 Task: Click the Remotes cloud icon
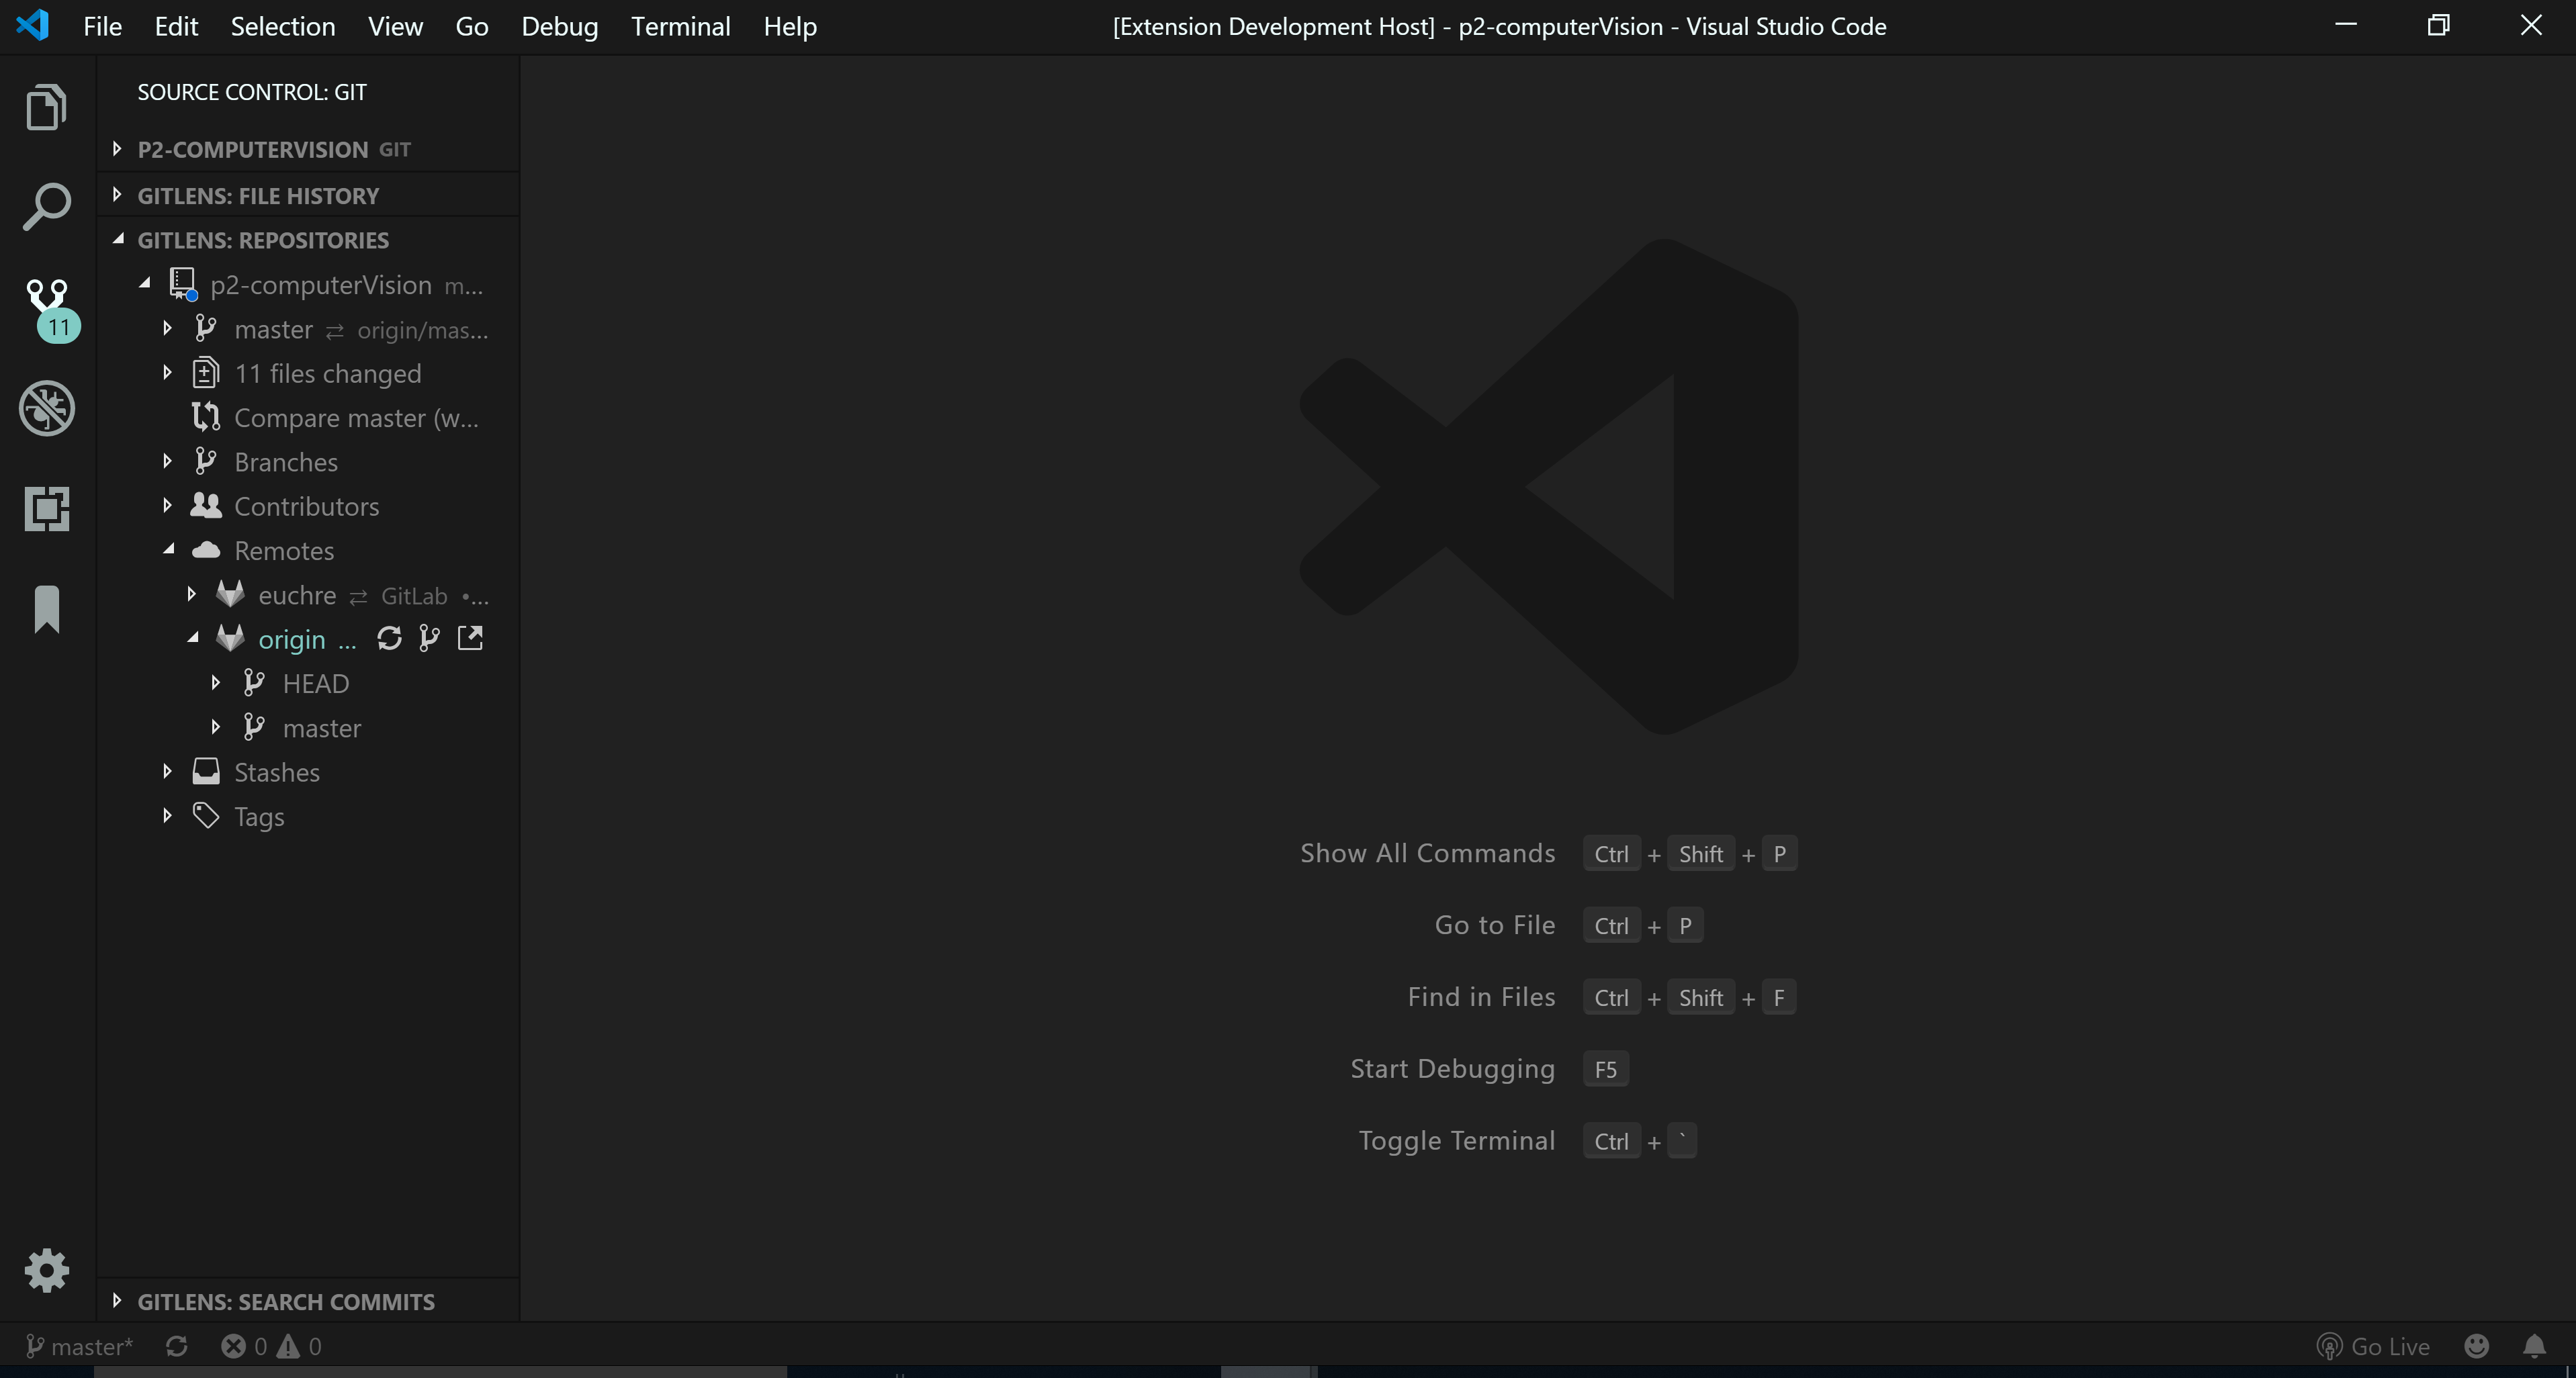[205, 549]
